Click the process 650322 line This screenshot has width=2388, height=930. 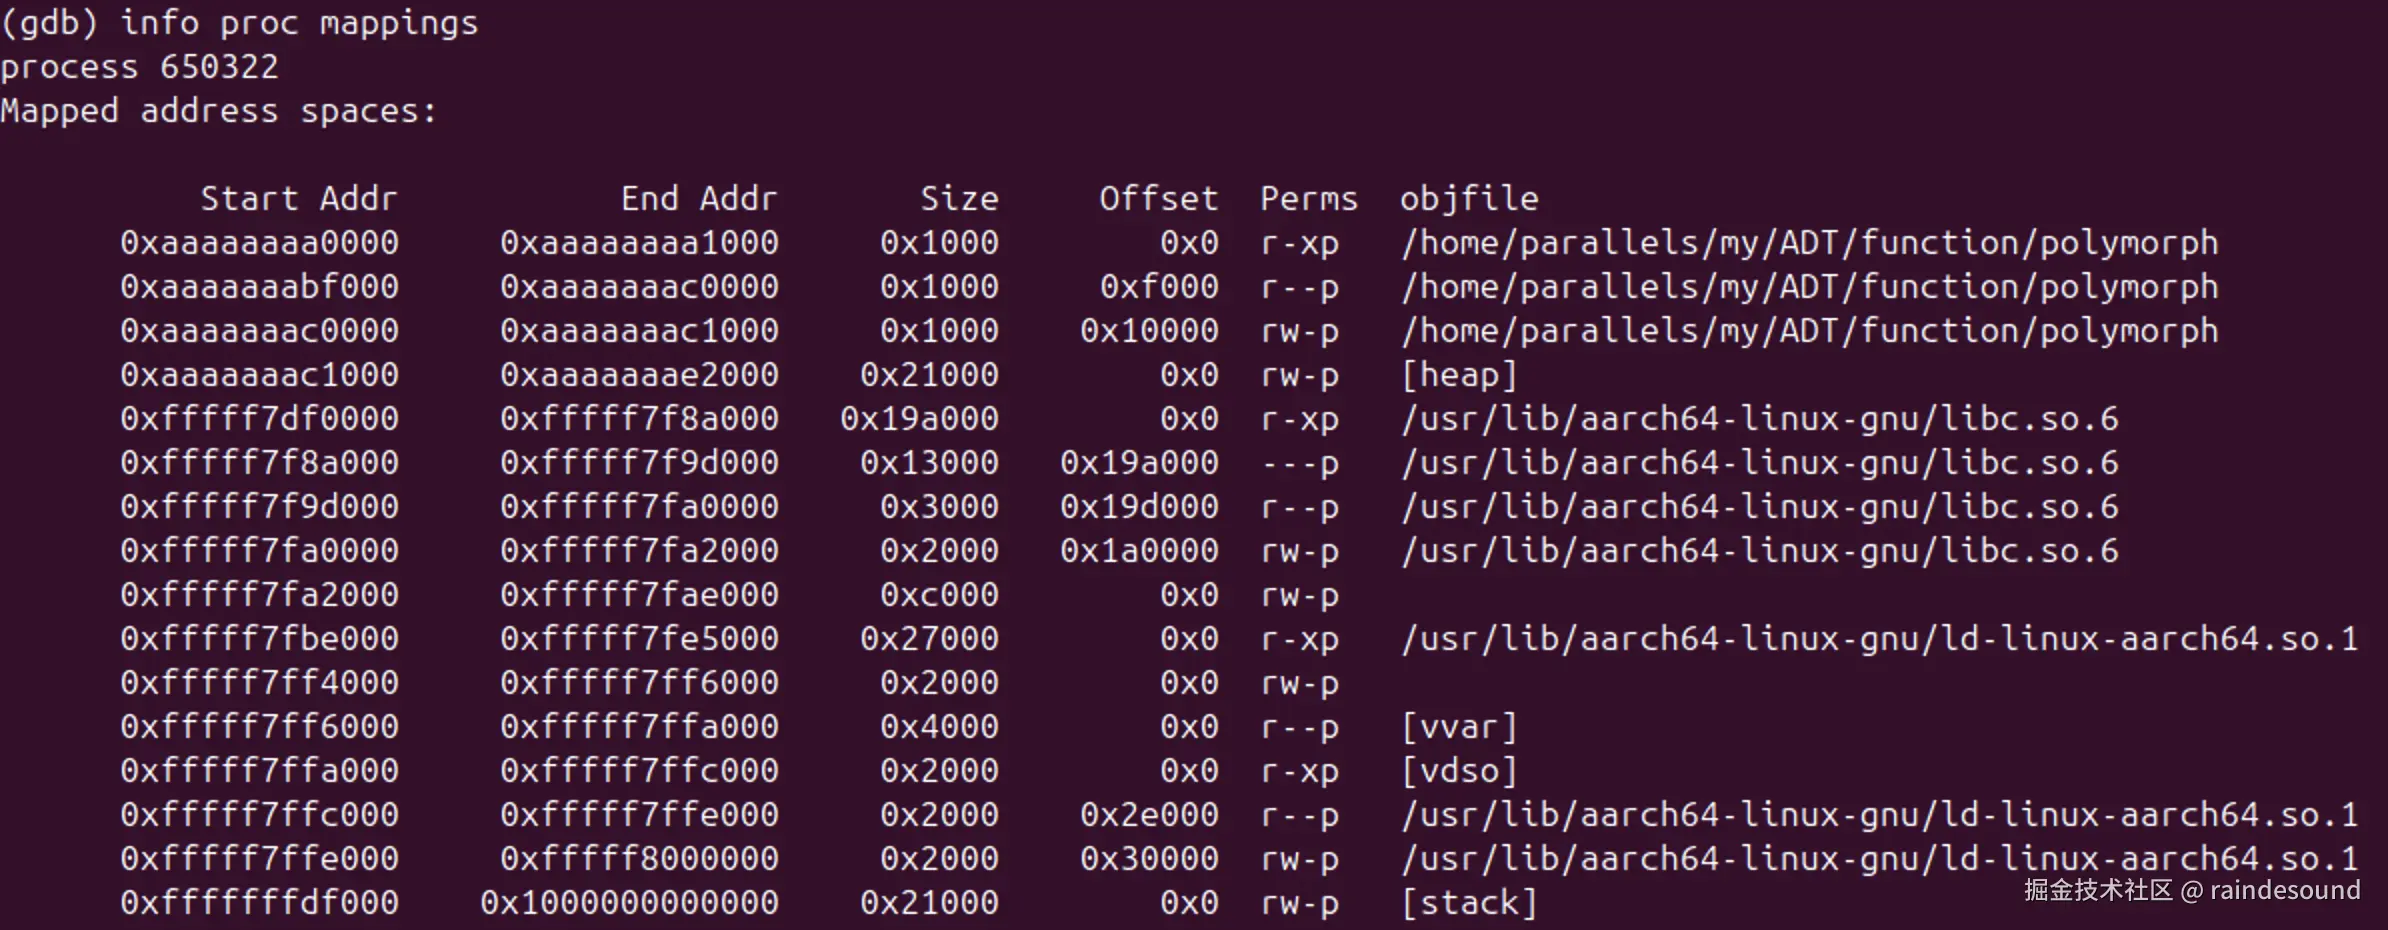coord(139,66)
